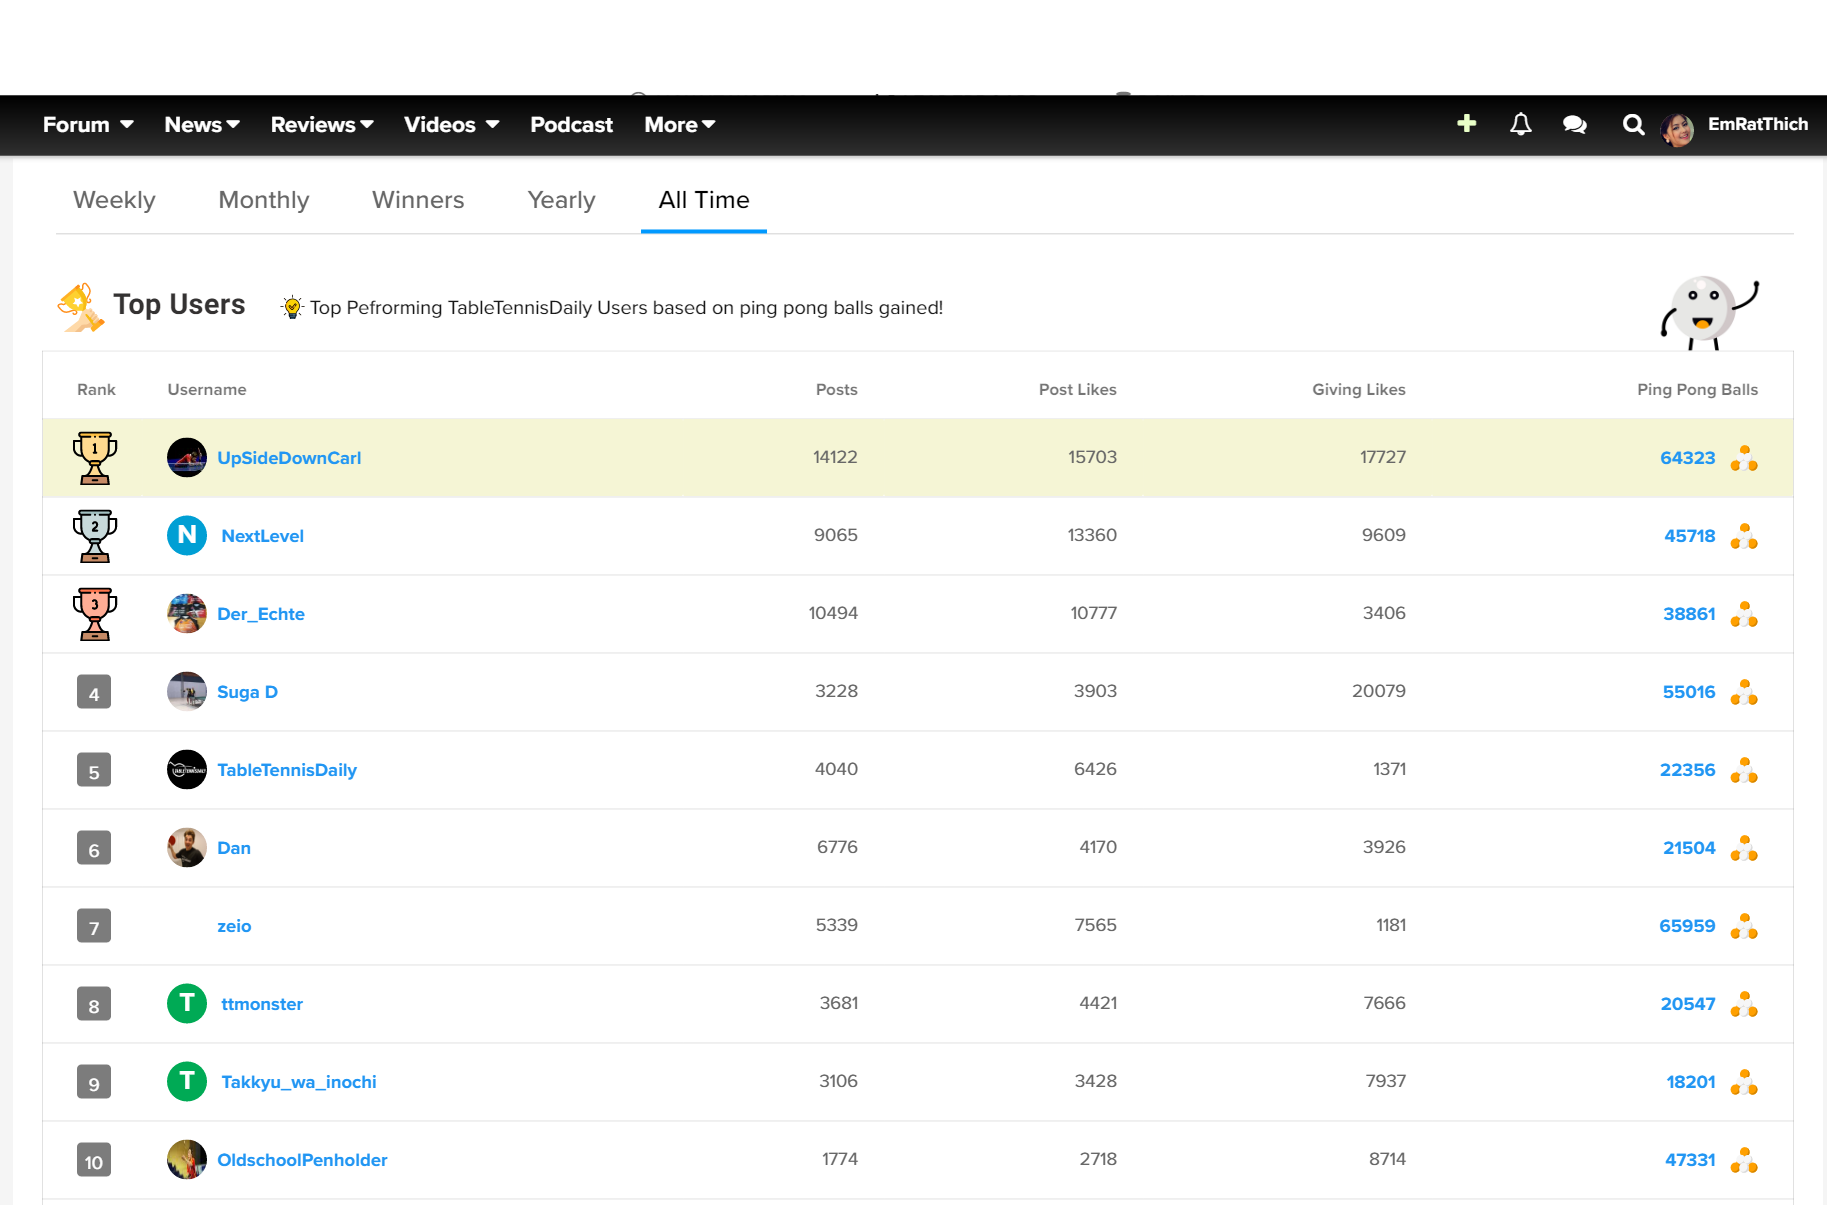
Task: Open notifications bell icon
Action: click(1520, 124)
